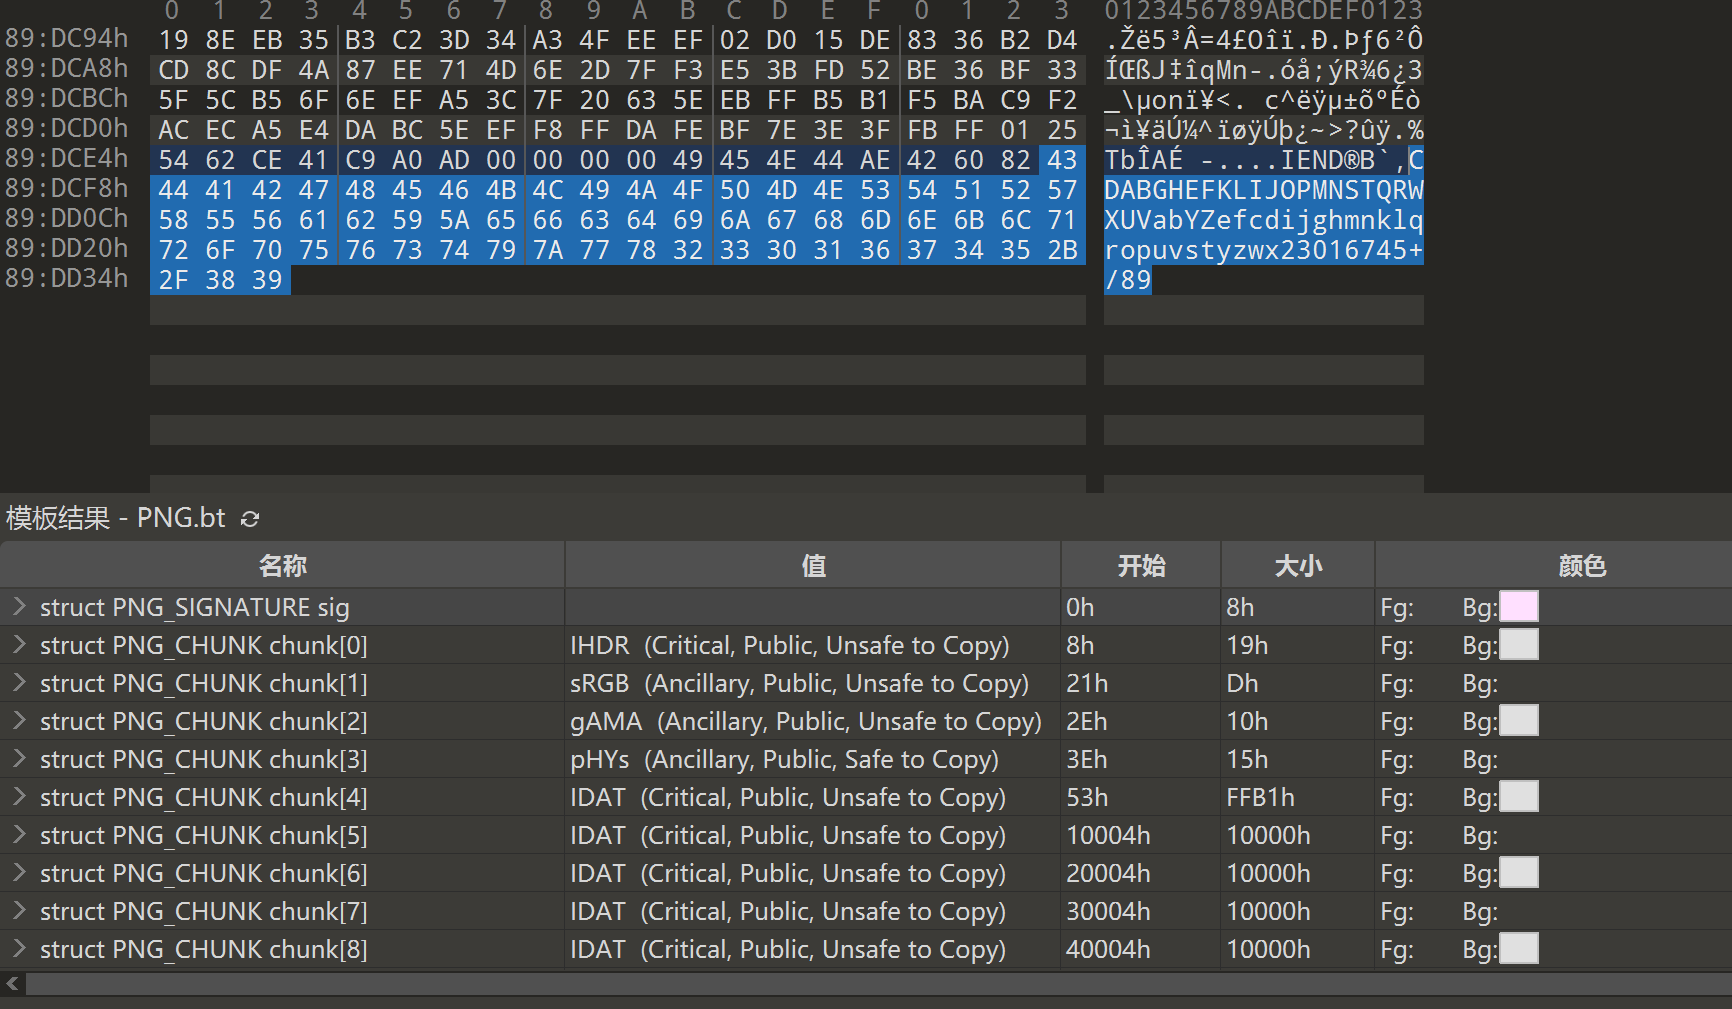
Task: Refresh the PNG.bt template results
Action: 250,518
